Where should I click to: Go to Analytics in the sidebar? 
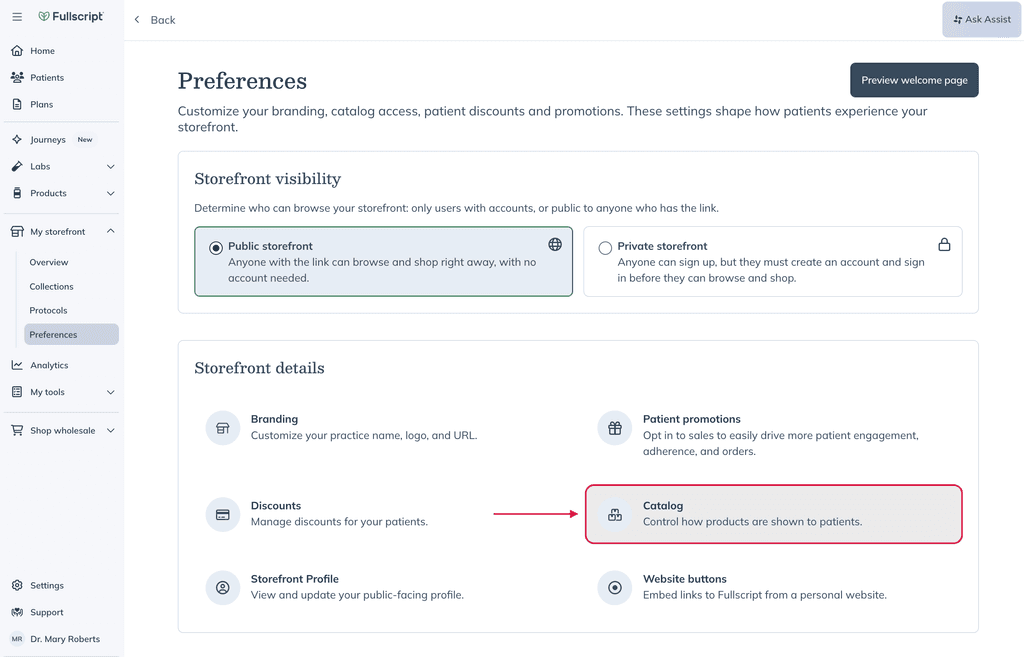[49, 365]
